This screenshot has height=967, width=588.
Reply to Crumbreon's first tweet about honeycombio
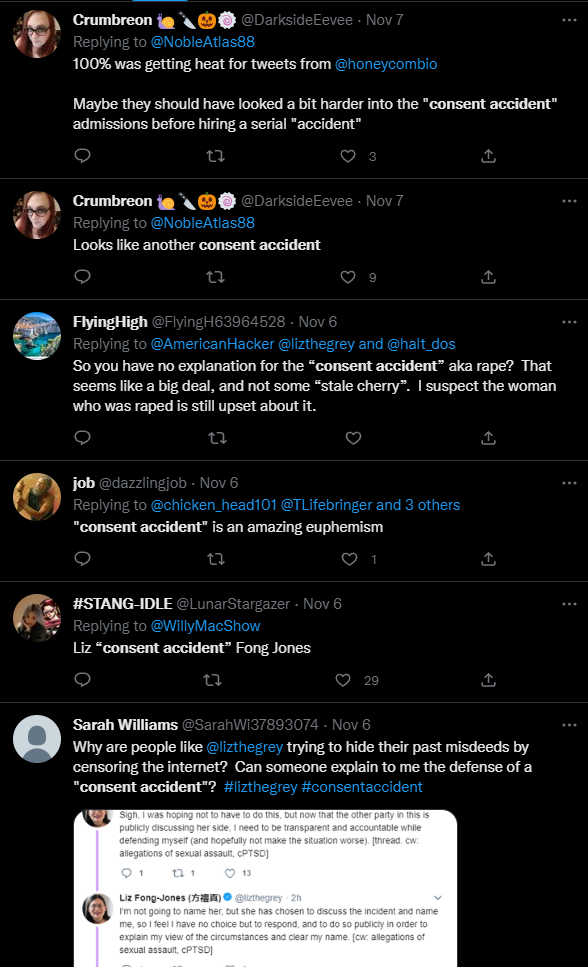82,155
